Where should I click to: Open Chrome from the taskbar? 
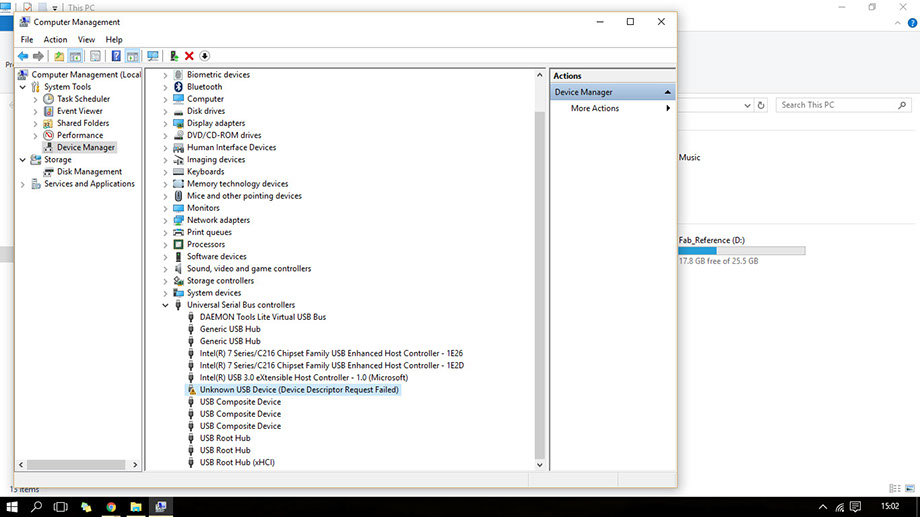point(111,506)
